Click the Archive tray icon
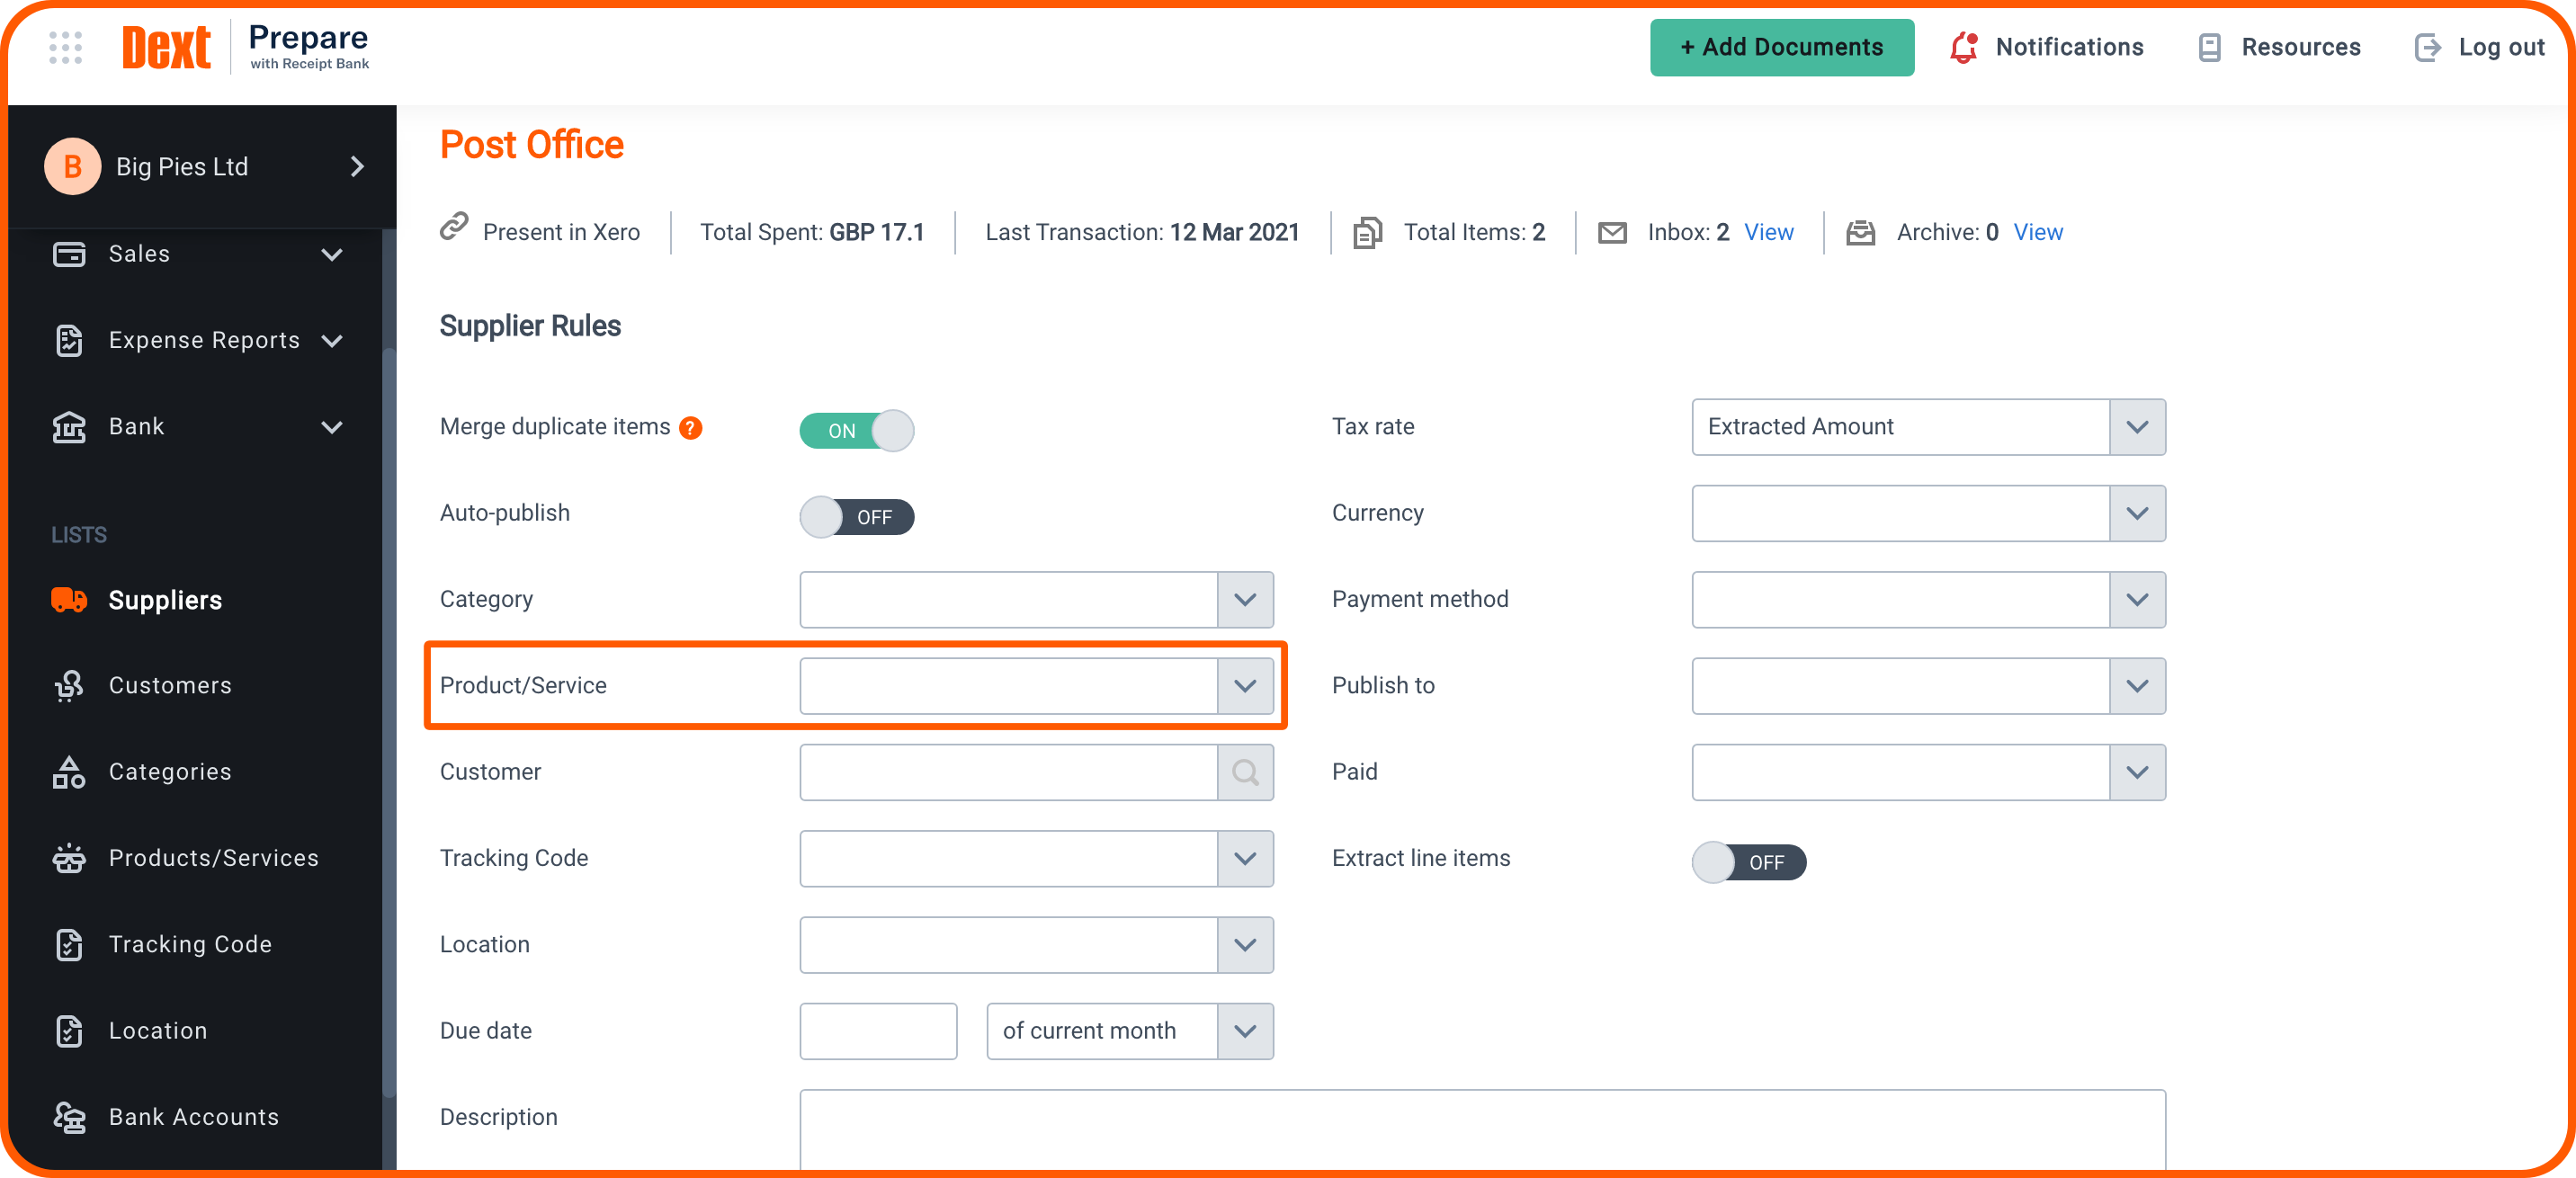The width and height of the screenshot is (2576, 1178). tap(1860, 232)
